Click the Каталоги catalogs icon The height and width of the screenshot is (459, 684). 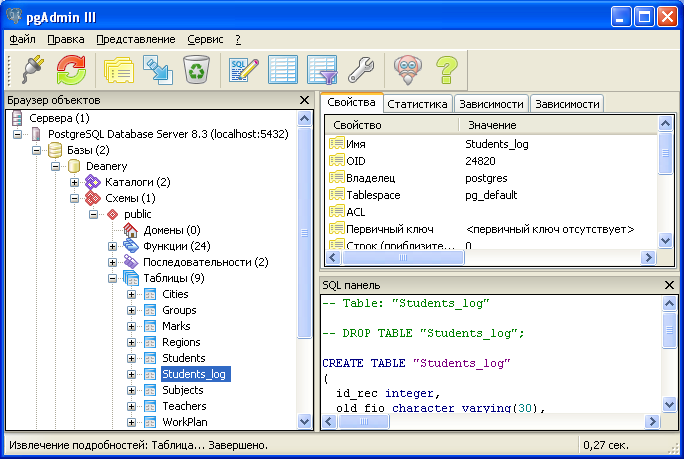(92, 182)
